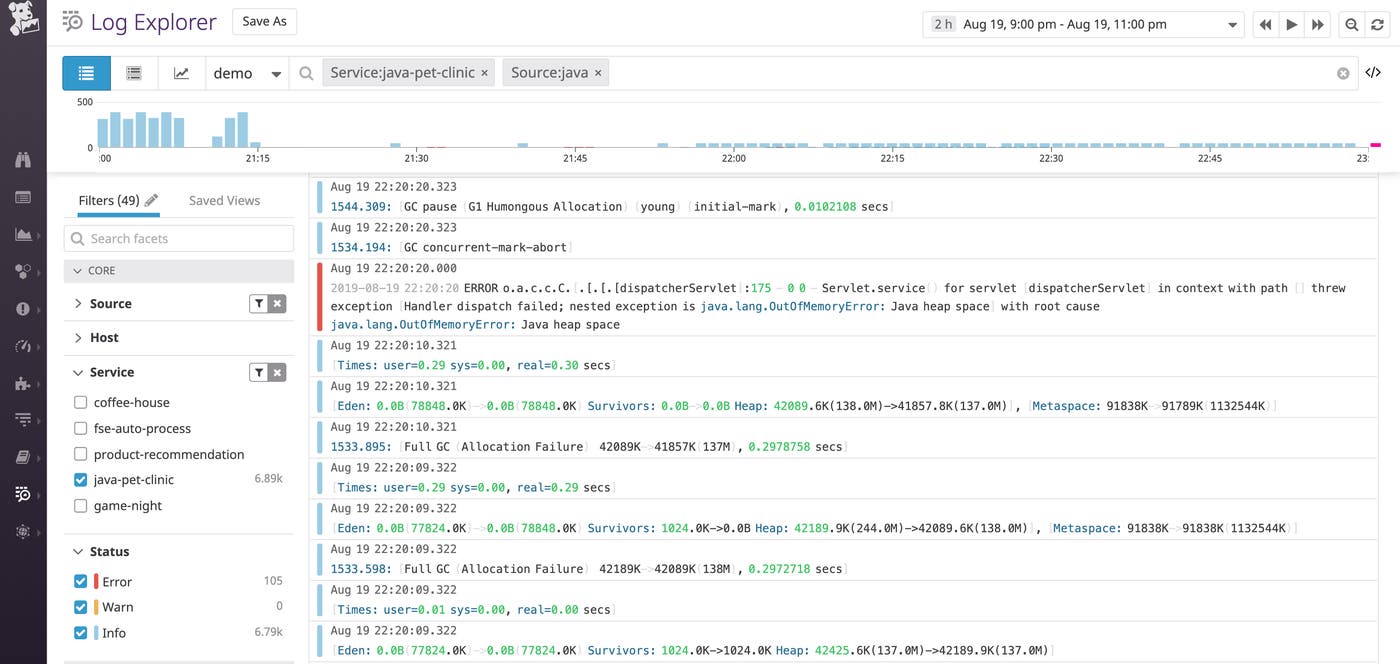The width and height of the screenshot is (1400, 664).
Task: Collapse the Service facet section
Action: [x=78, y=371]
